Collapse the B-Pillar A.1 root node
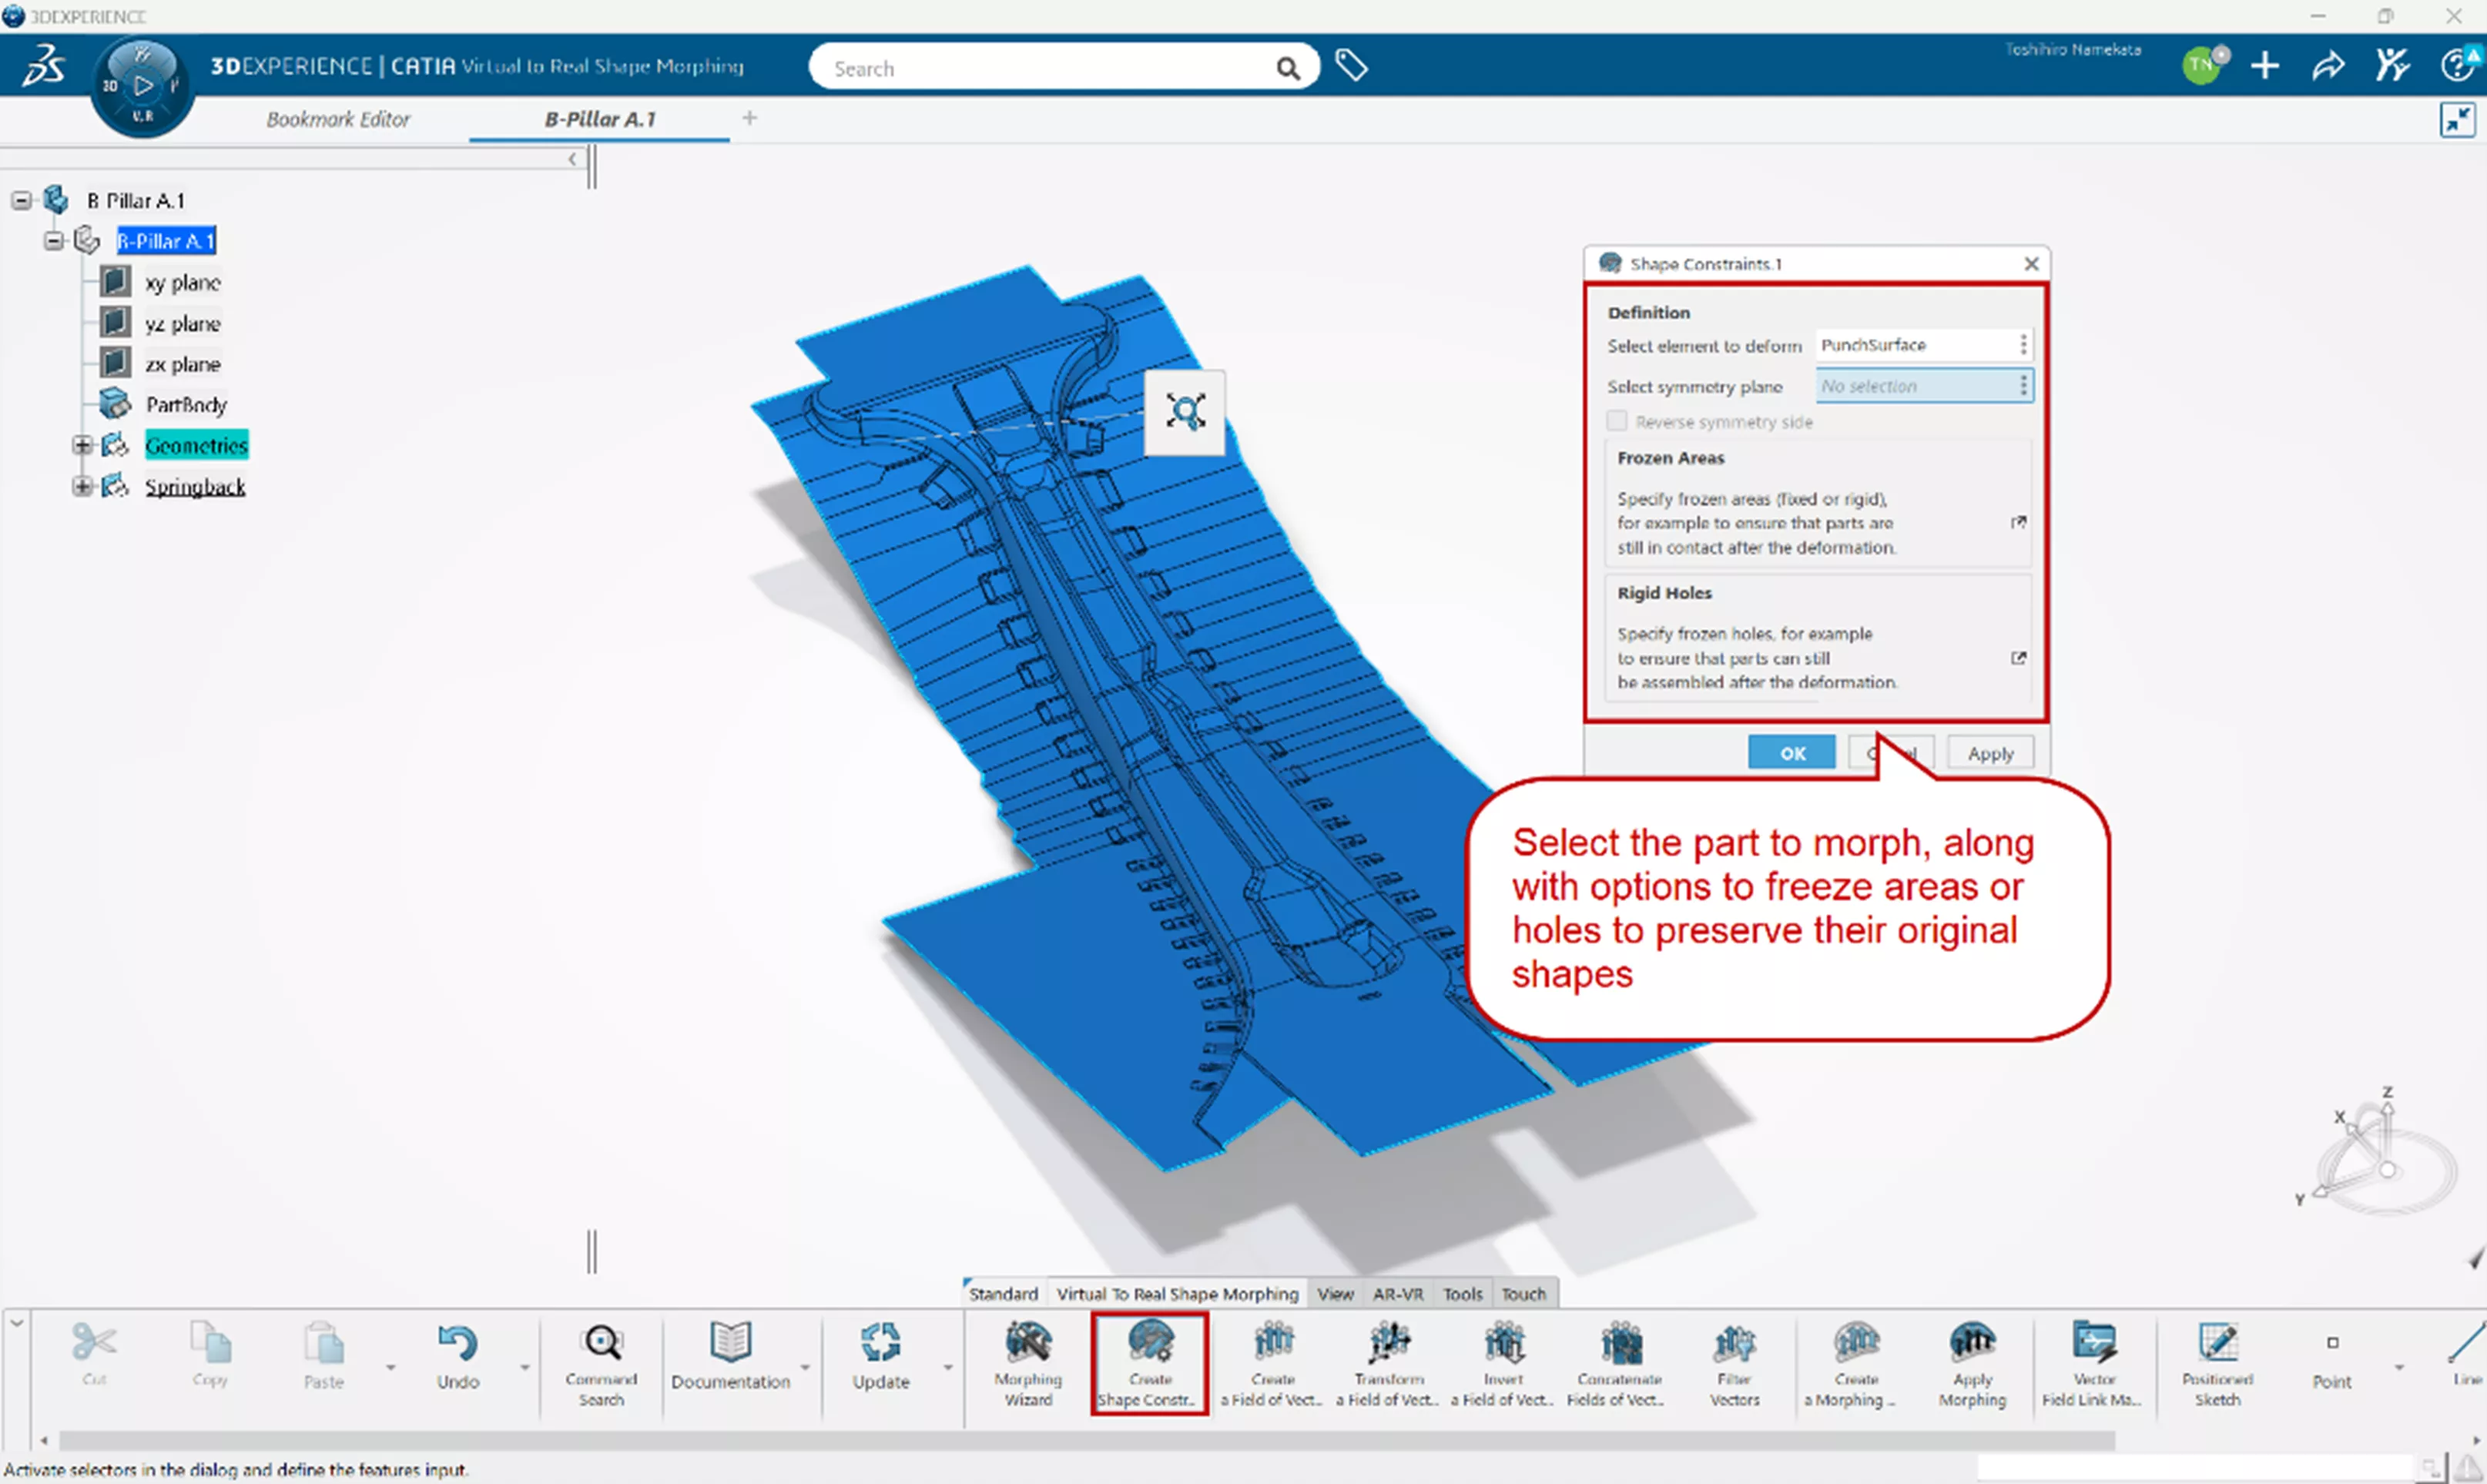Screen dimensions: 2487x1484 click(x=21, y=201)
